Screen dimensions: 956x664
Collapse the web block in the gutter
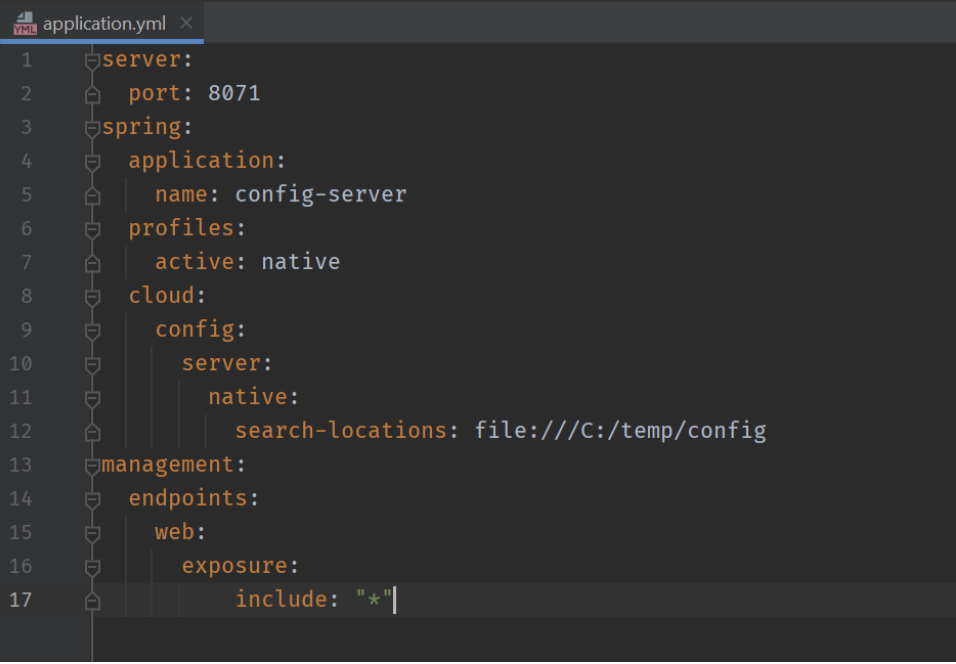[x=91, y=532]
